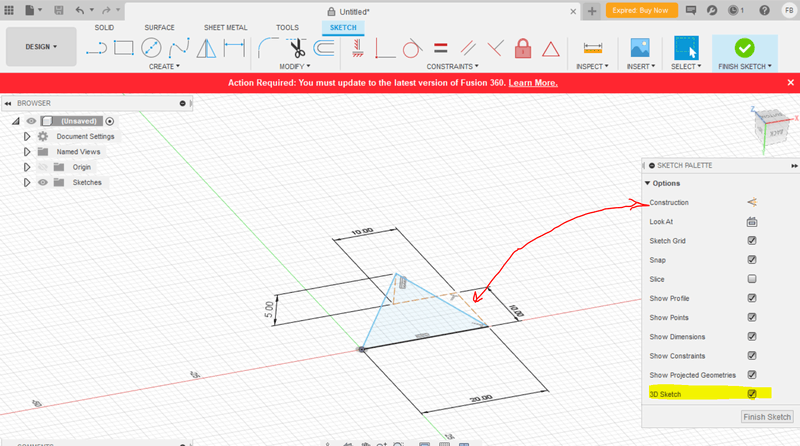Screen dimensions: 800x446
Task: Select the Line sketch tool
Action: tap(96, 49)
